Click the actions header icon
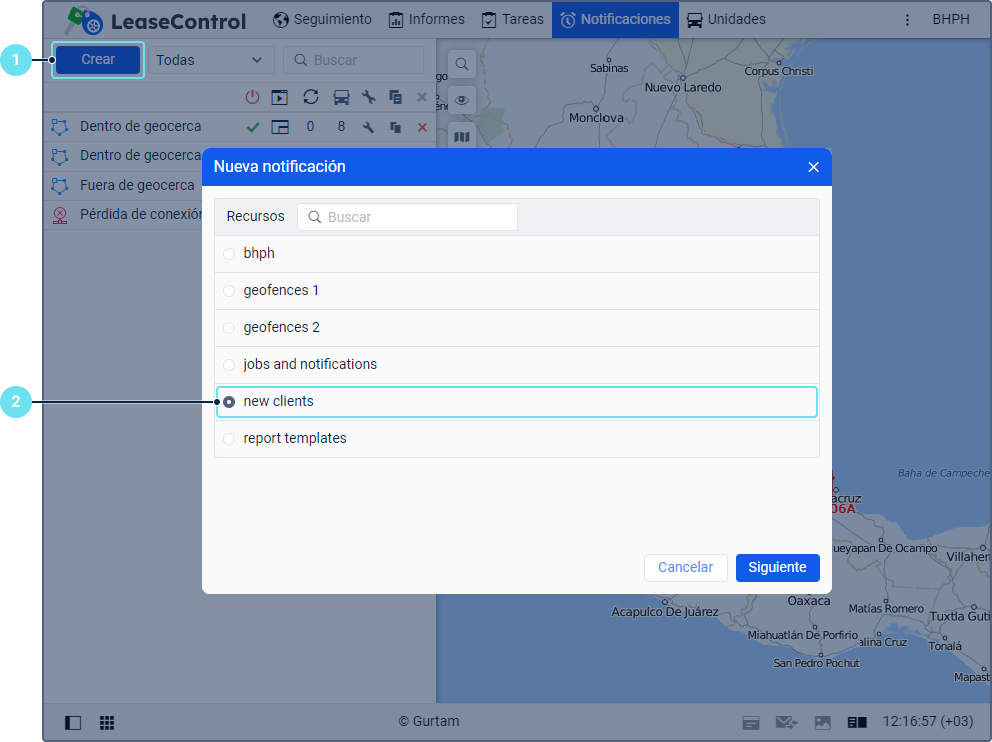Viewport: 992px width, 742px height. 280,97
